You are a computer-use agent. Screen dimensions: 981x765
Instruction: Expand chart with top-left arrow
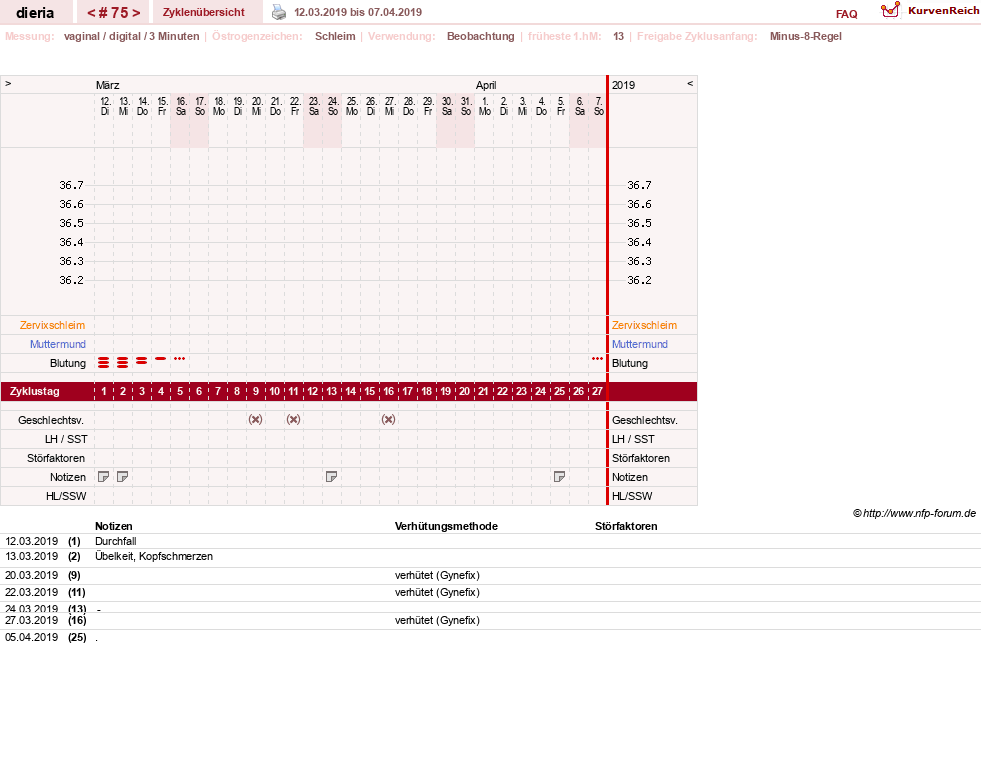[x=8, y=84]
